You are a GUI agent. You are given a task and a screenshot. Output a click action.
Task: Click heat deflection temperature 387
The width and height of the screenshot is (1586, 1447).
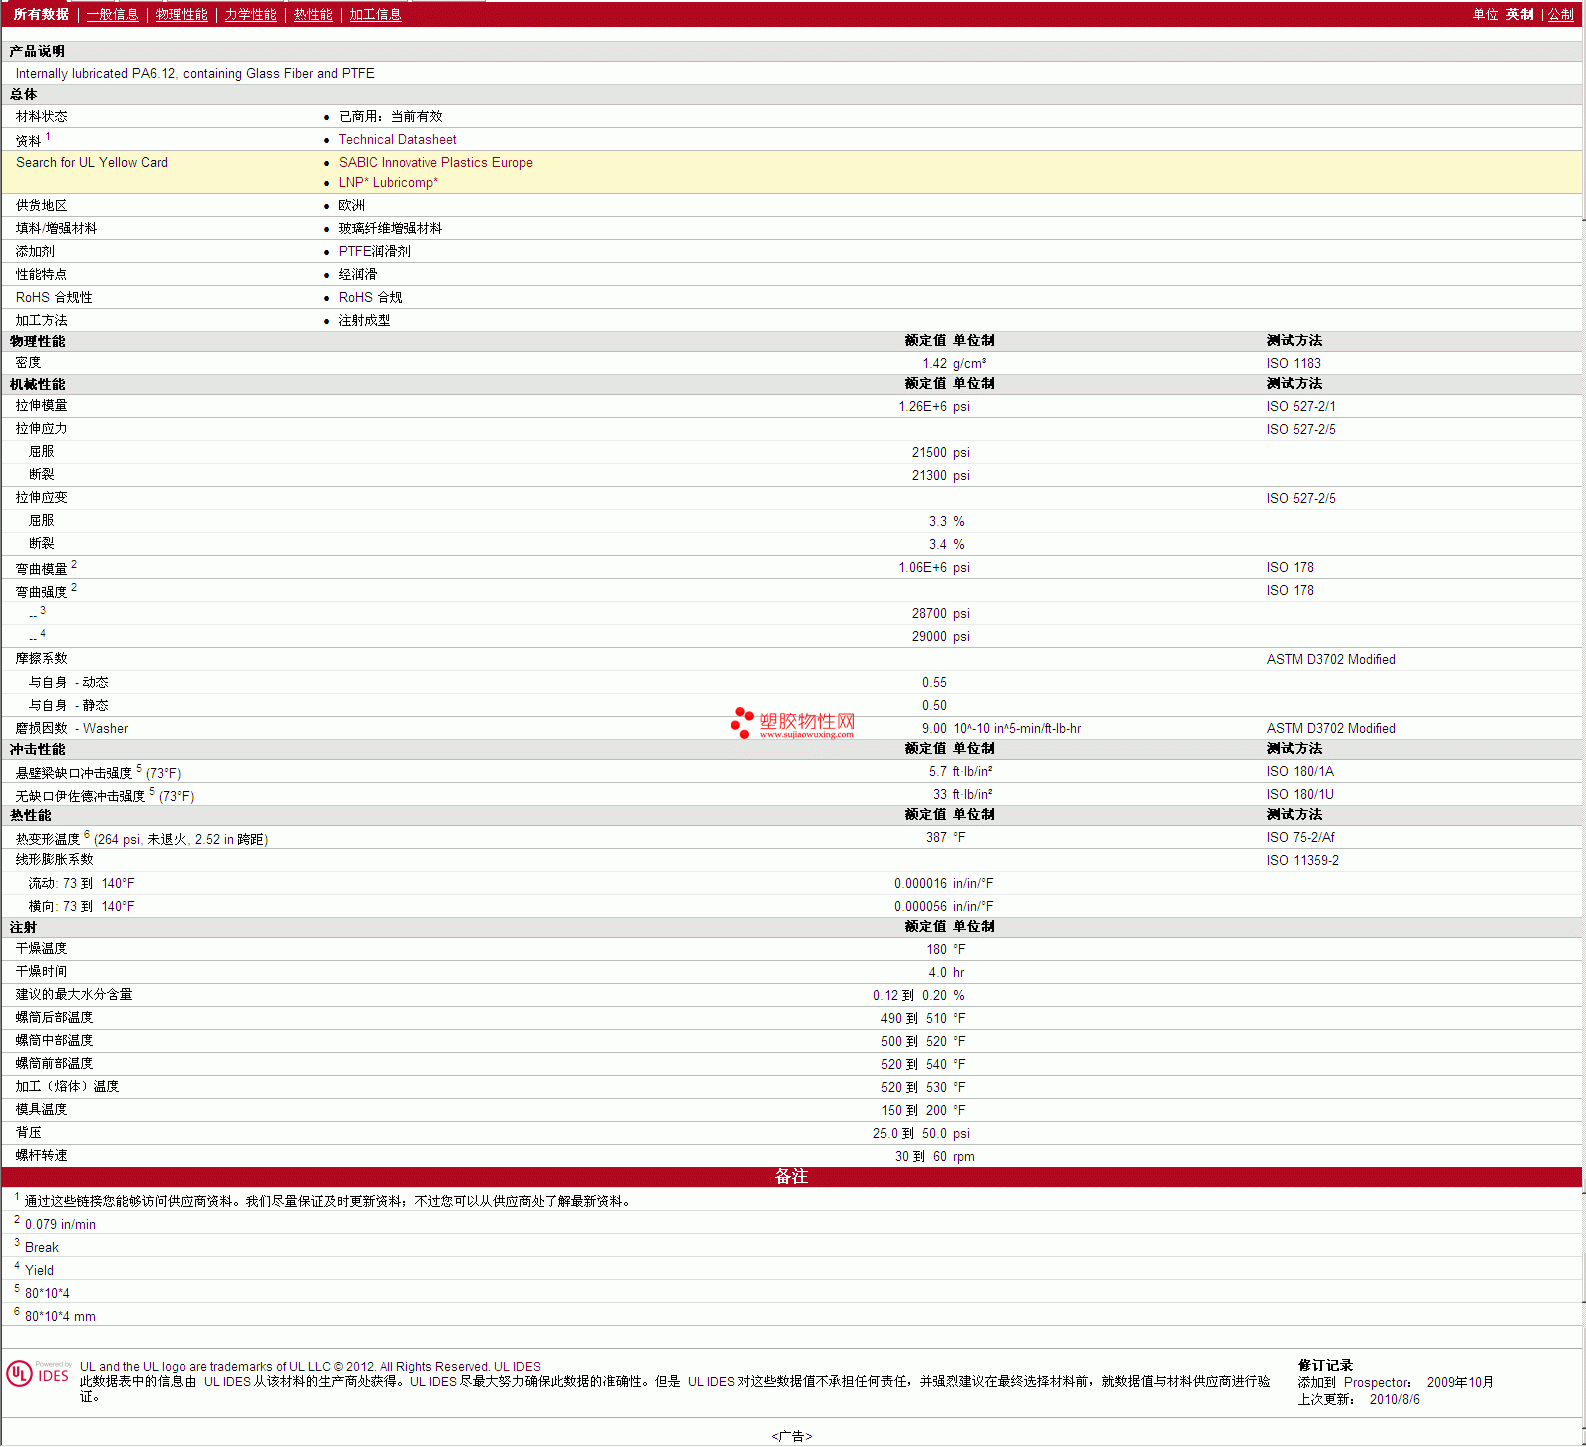point(936,838)
